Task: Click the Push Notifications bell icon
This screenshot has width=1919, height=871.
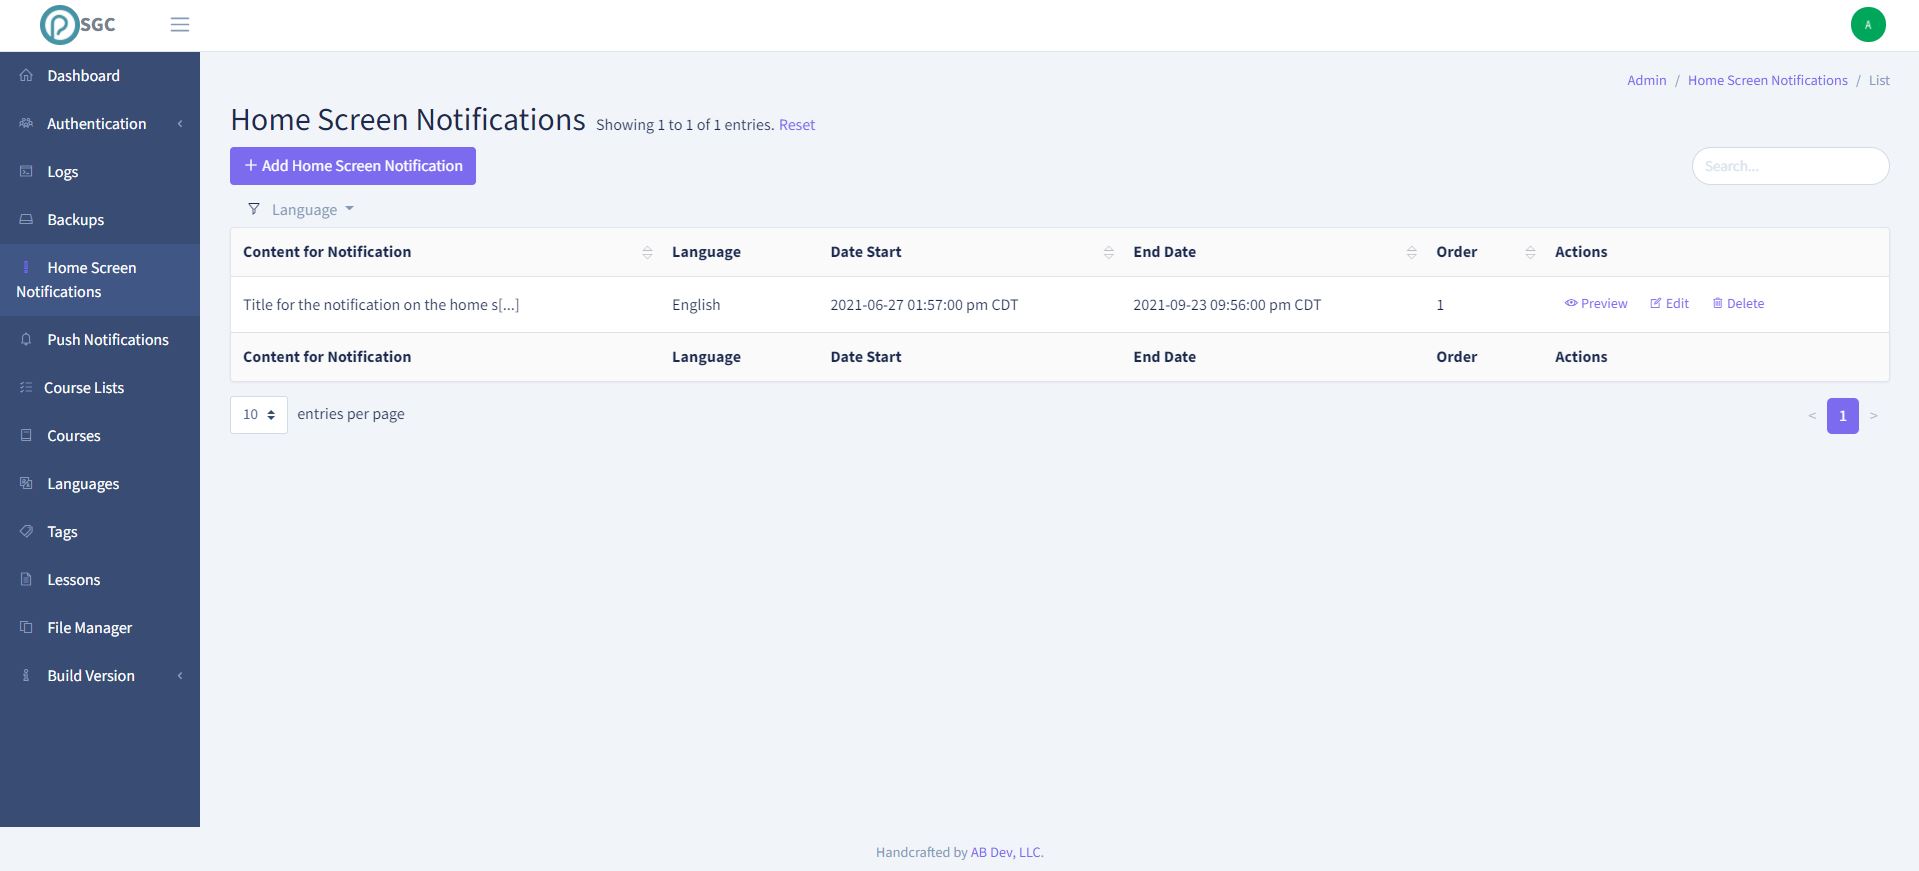Action: [x=27, y=340]
